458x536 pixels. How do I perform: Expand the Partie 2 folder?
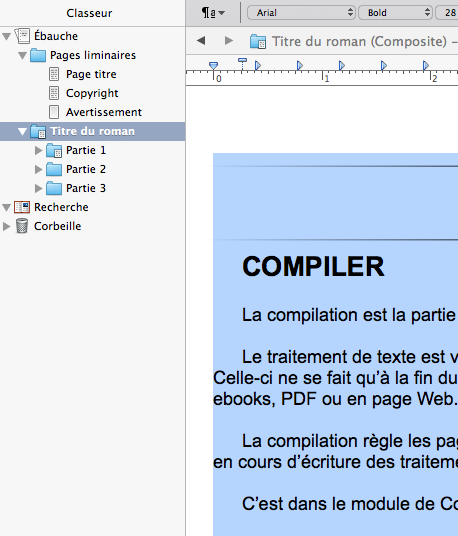pyautogui.click(x=38, y=169)
